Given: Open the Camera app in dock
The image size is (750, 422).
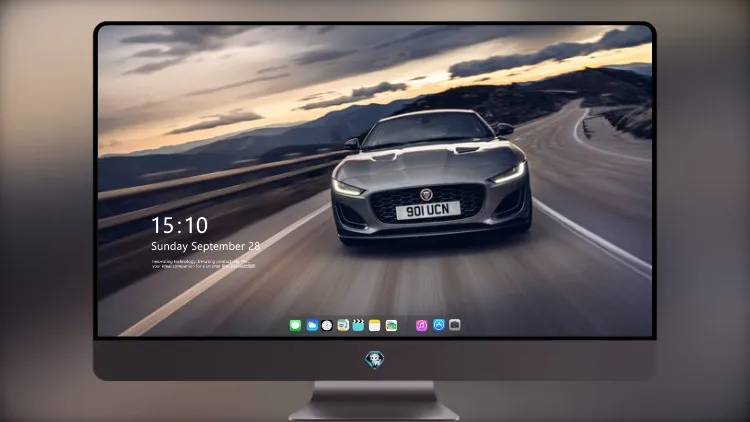Looking at the screenshot, I should tap(454, 325).
